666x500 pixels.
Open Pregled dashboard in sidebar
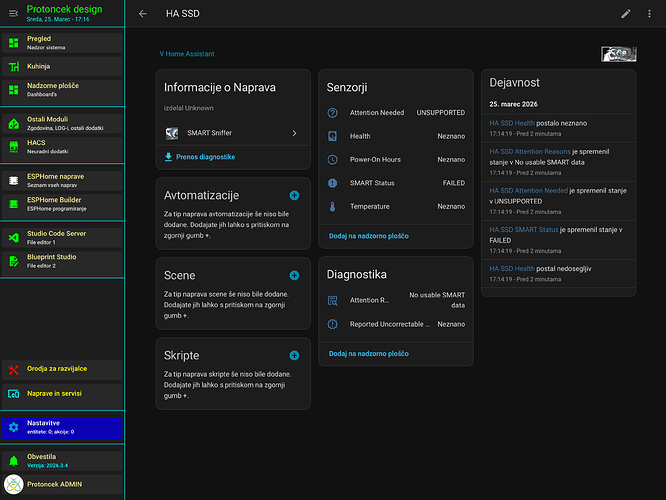[x=62, y=43]
